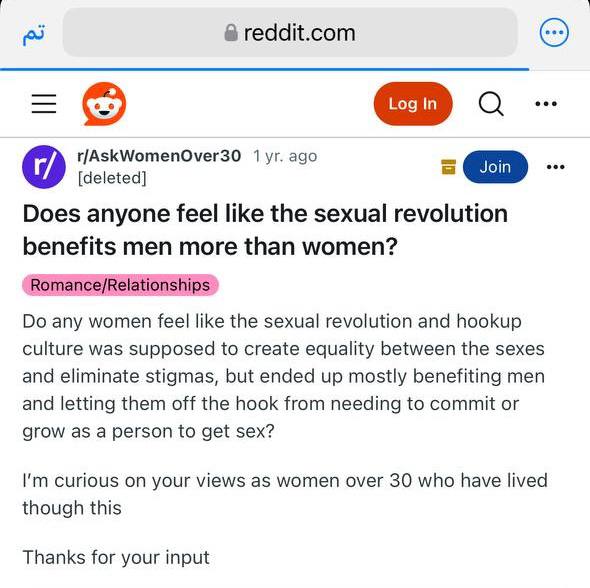Image resolution: width=590 pixels, height=588 pixels.
Task: Click the reddit.com address bar
Action: tap(290, 33)
